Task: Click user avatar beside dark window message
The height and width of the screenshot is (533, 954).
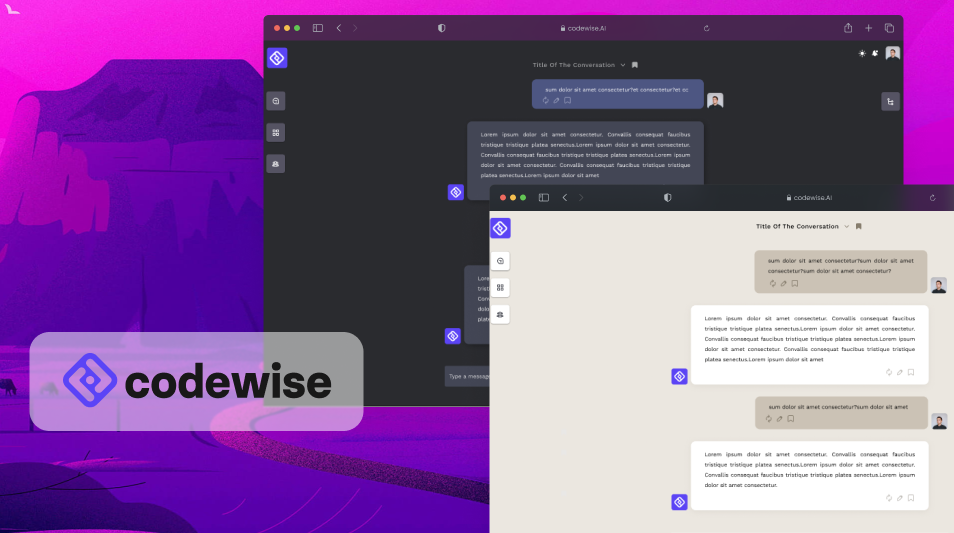Action: point(715,100)
